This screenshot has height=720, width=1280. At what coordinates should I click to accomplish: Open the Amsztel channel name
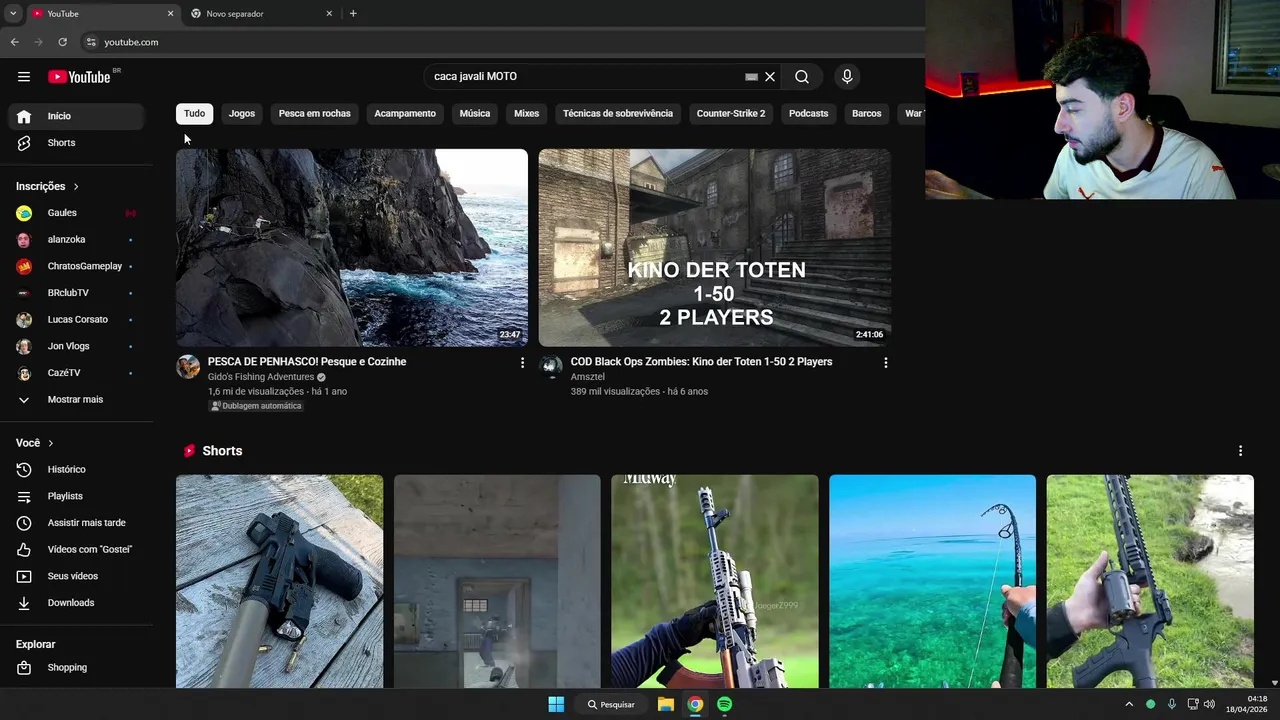point(588,377)
